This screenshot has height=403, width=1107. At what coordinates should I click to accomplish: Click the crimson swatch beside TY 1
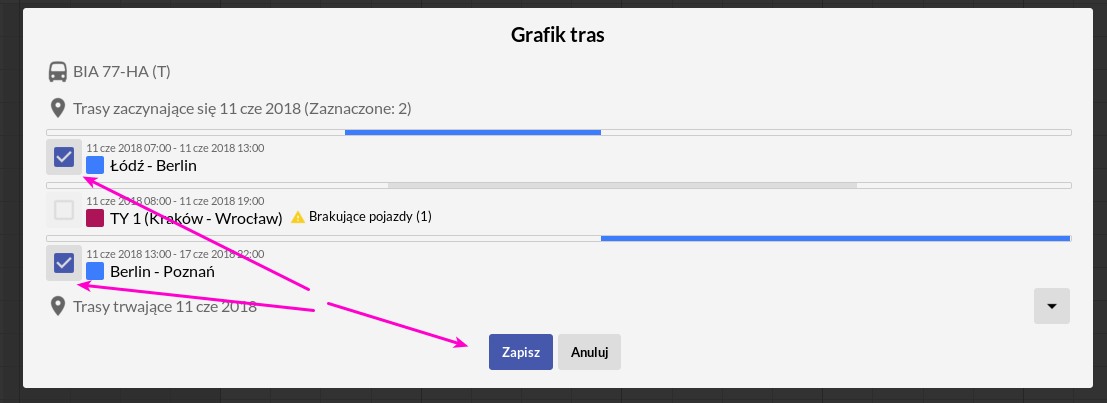coord(95,218)
